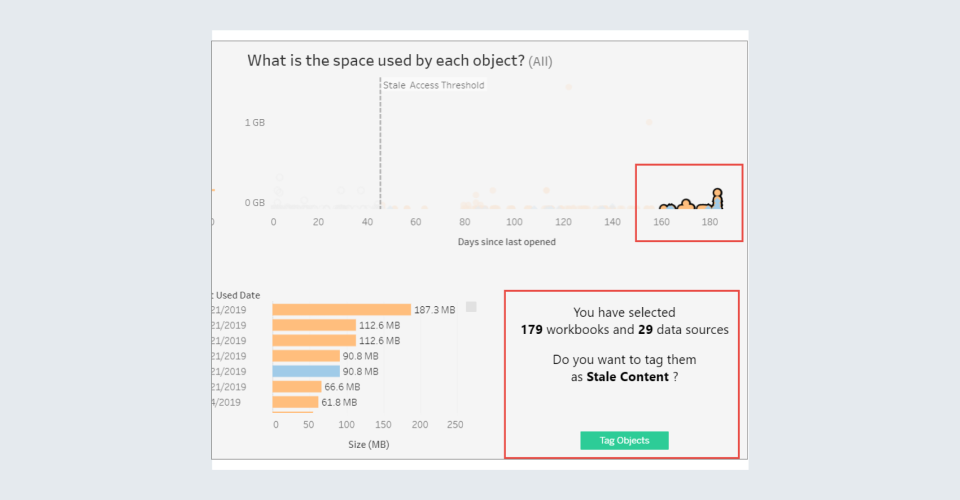The image size is (960, 500).
Task: Click the (All) filter label in title
Action: tap(540, 62)
